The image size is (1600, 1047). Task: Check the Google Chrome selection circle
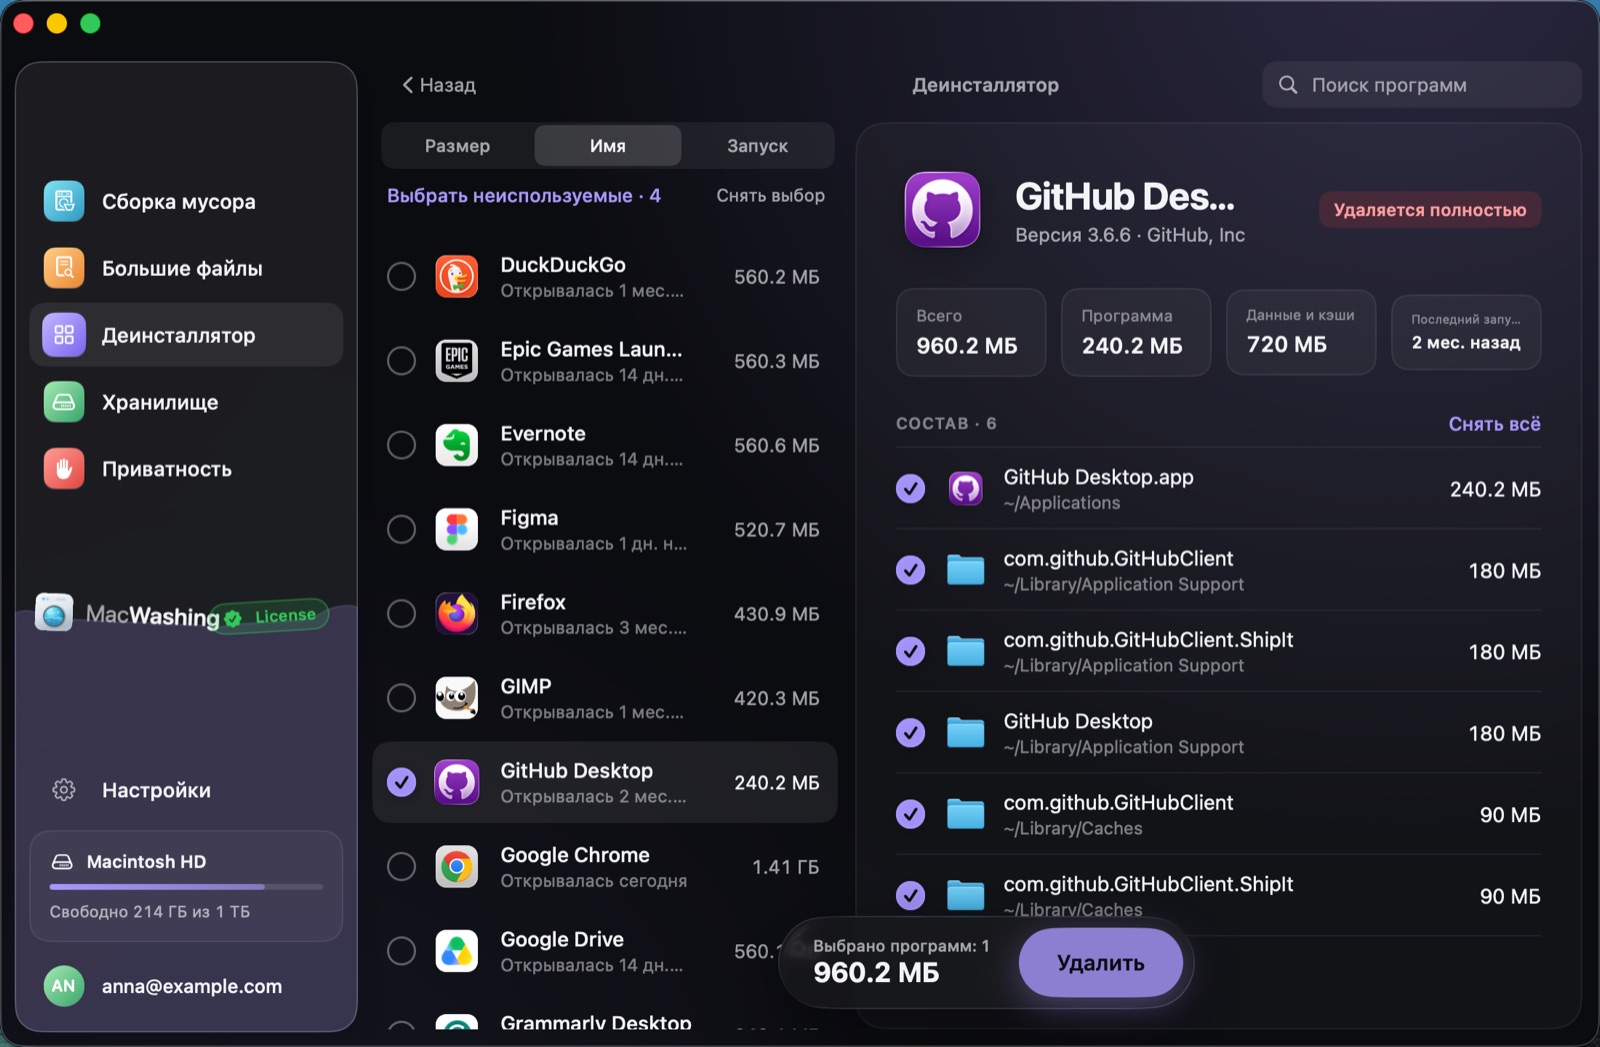pyautogui.click(x=401, y=867)
